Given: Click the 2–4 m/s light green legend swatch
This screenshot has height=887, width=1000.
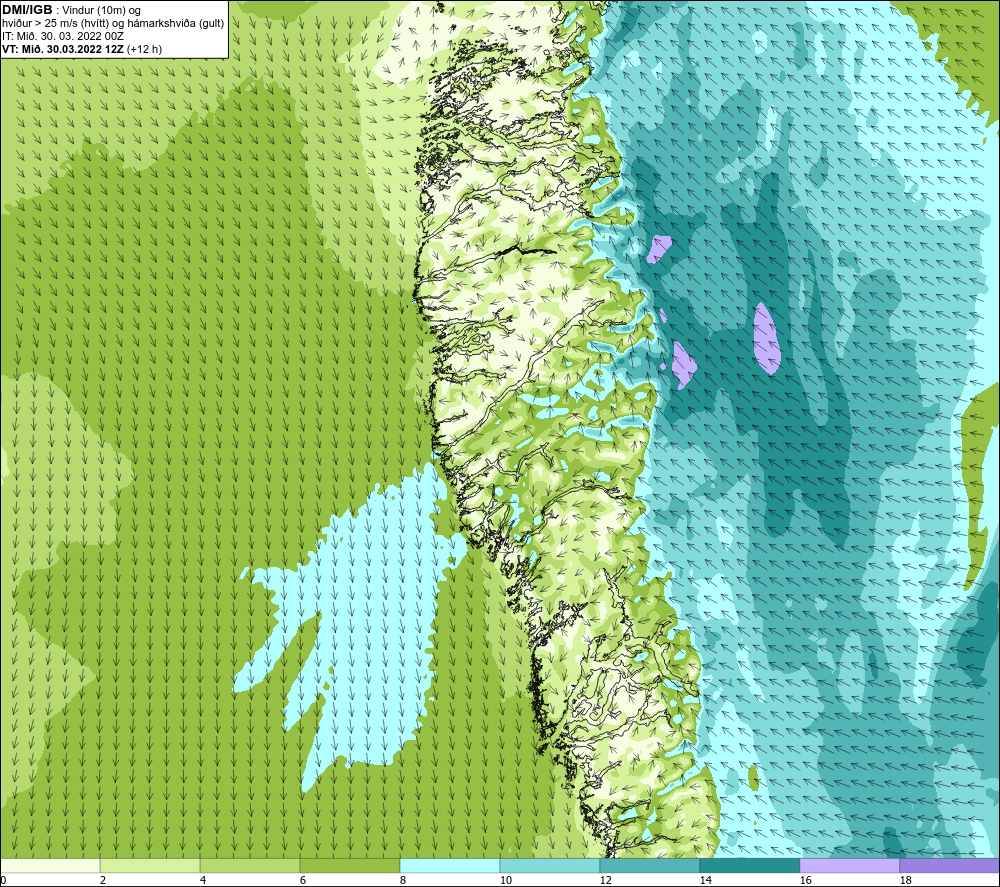Looking at the screenshot, I should click(x=150, y=865).
